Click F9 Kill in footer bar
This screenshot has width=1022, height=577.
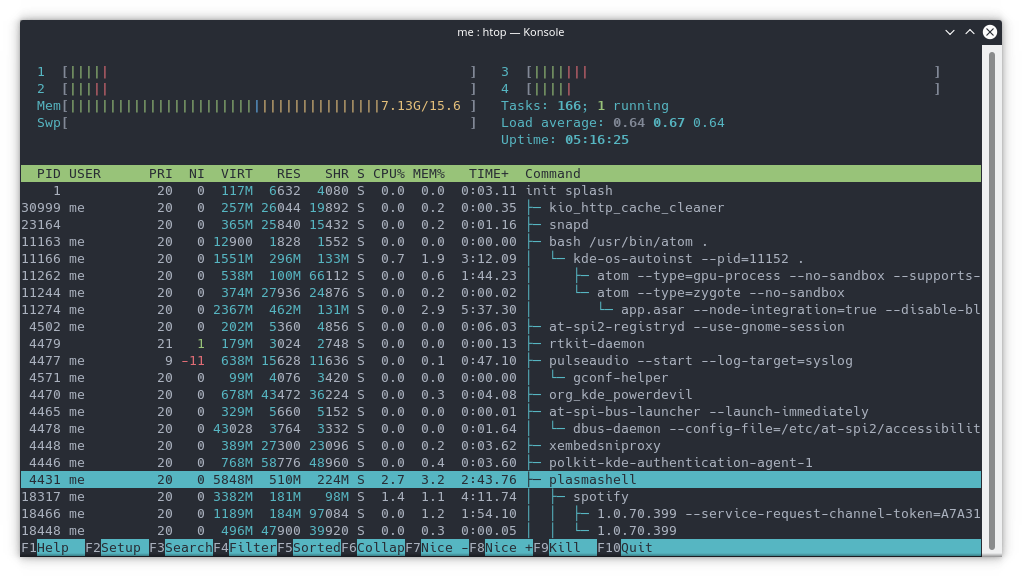(x=565, y=548)
